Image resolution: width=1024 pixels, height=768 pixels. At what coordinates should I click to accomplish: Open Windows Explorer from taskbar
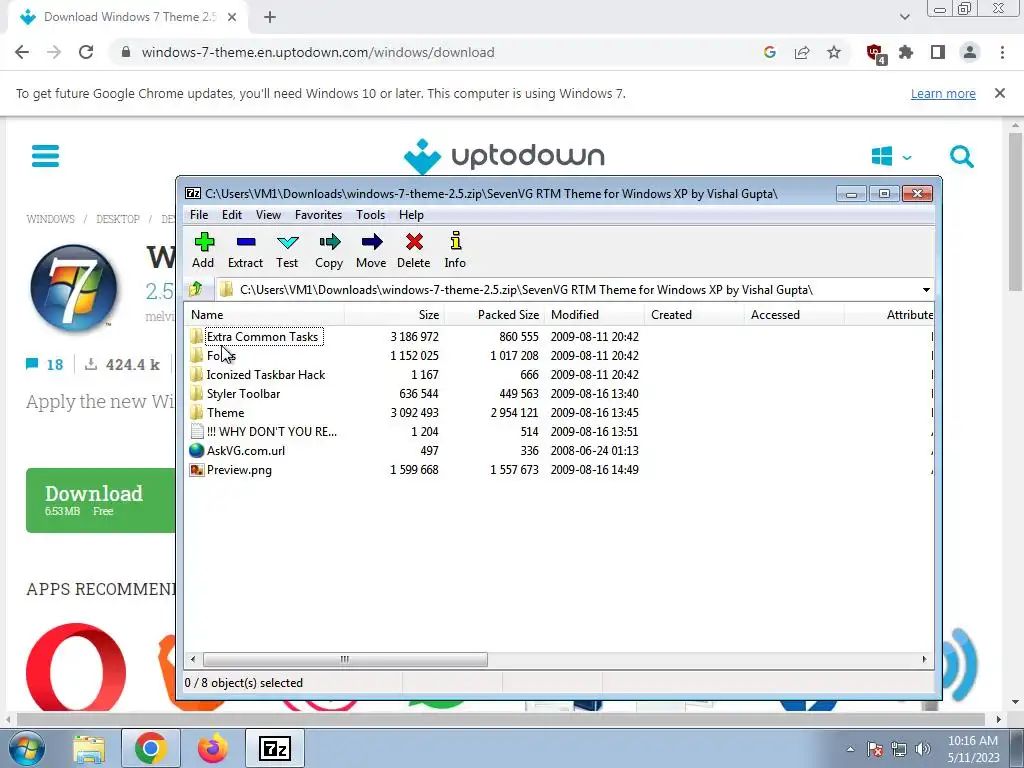89,748
